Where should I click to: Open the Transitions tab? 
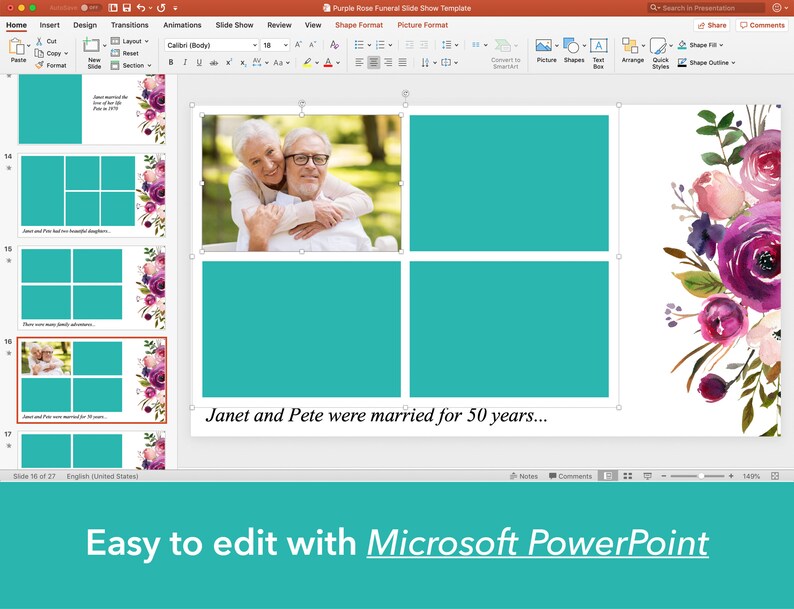130,25
